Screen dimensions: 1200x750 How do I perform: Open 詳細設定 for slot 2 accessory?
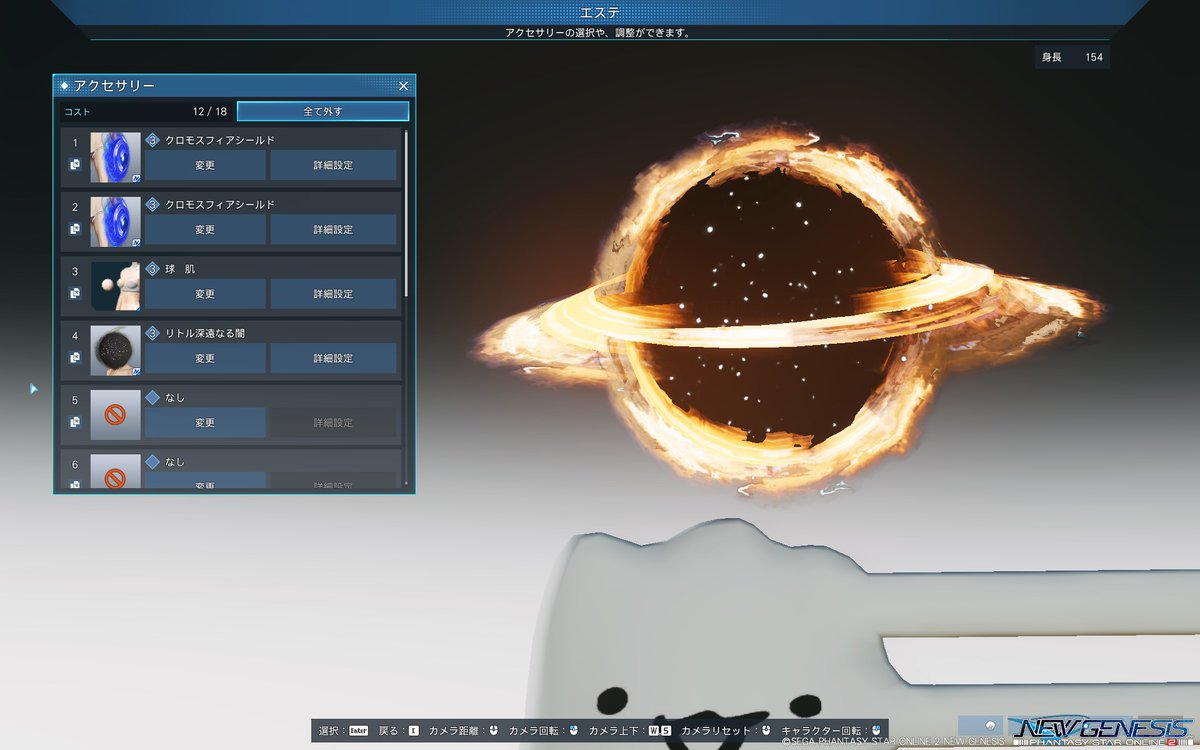(x=333, y=229)
